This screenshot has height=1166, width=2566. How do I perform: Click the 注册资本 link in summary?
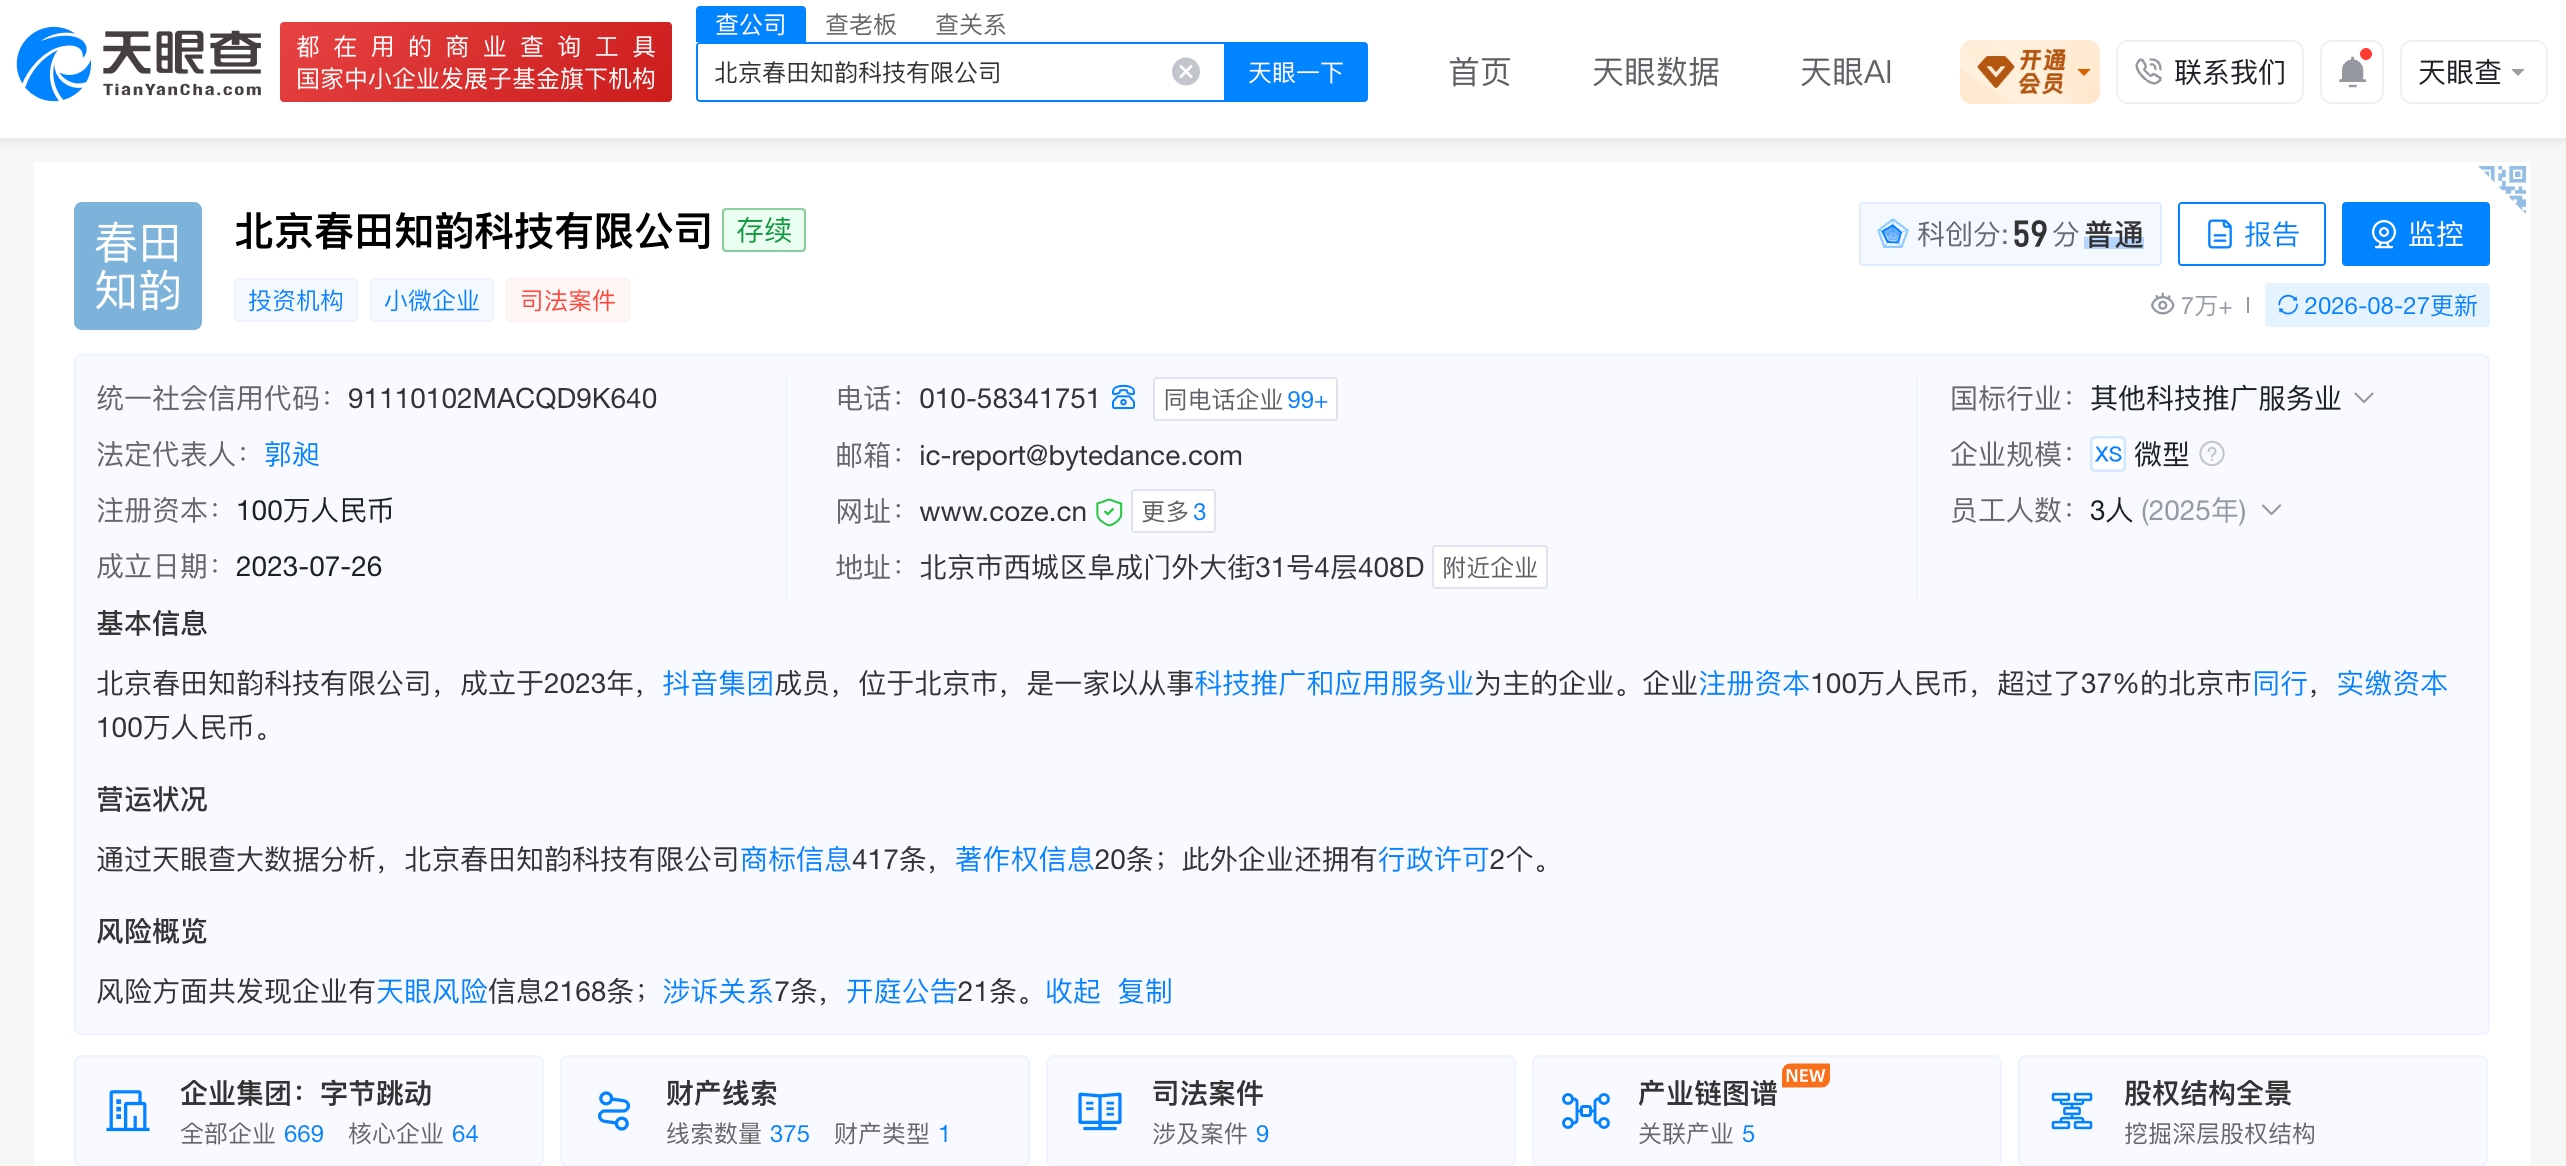[1754, 683]
